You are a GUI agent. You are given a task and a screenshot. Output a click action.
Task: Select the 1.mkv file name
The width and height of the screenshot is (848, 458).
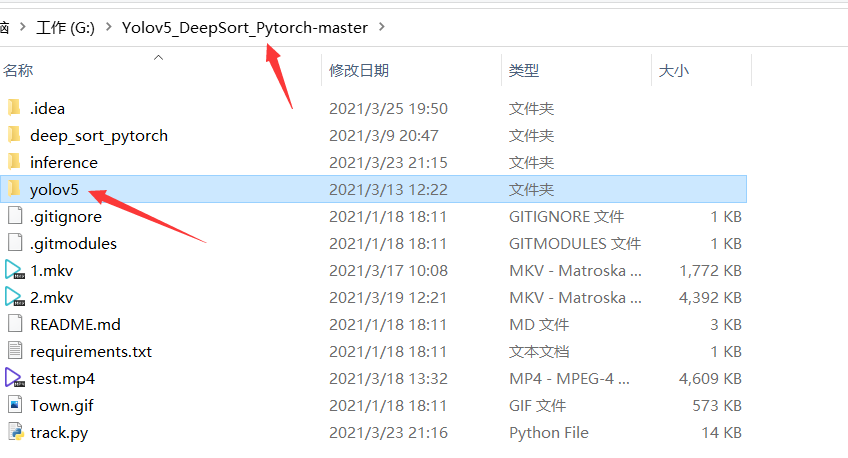51,271
